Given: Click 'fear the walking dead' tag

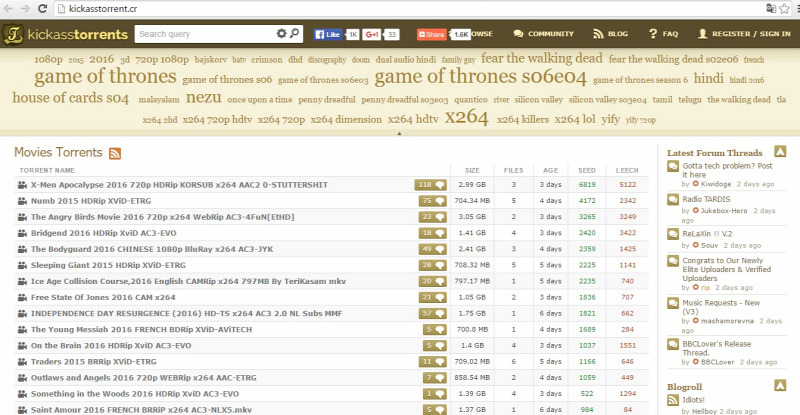Looking at the screenshot, I should (x=541, y=58).
